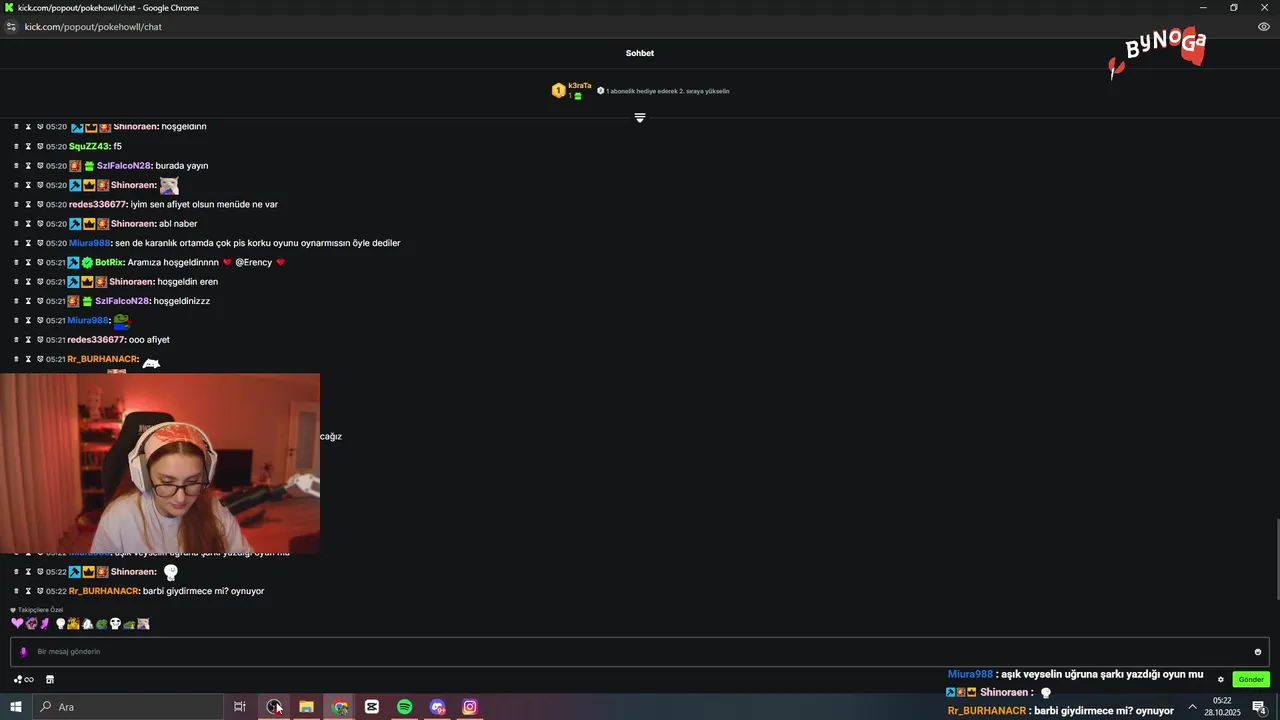Click moderator sword badge on 'abi naber' row
Screen dimensions: 1280x720
[x=77, y=224]
